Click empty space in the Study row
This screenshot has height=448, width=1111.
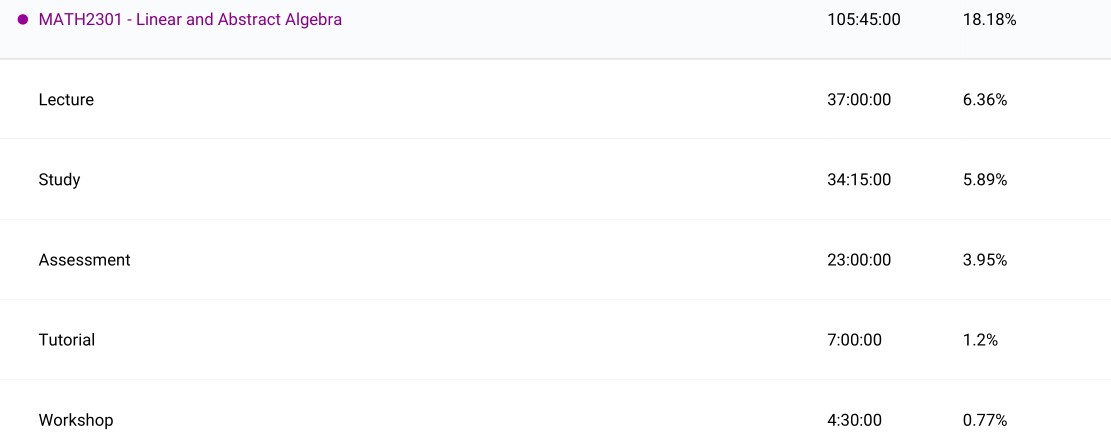[450, 180]
